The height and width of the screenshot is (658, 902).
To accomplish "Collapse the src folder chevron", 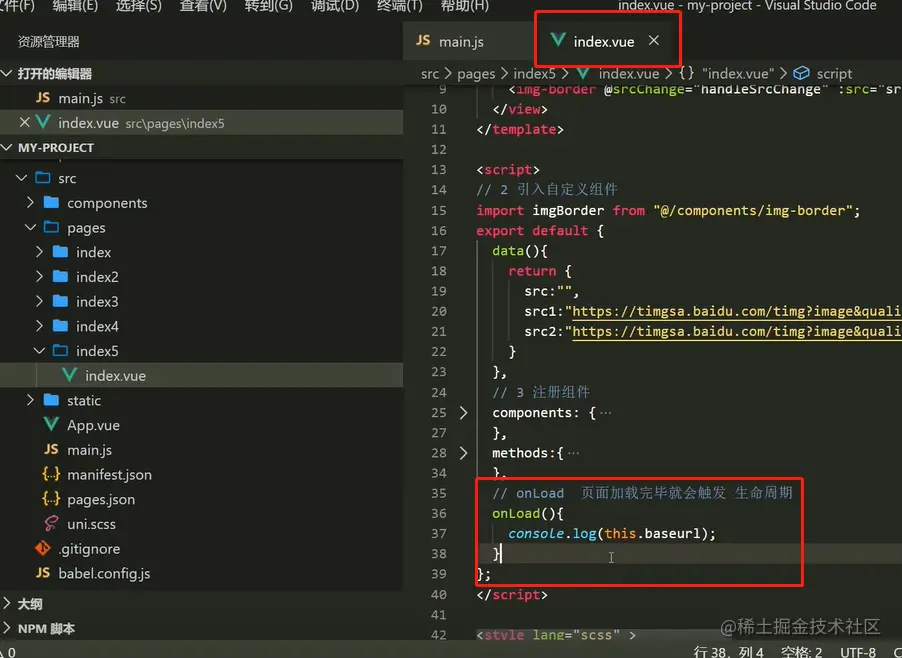I will pyautogui.click(x=21, y=178).
